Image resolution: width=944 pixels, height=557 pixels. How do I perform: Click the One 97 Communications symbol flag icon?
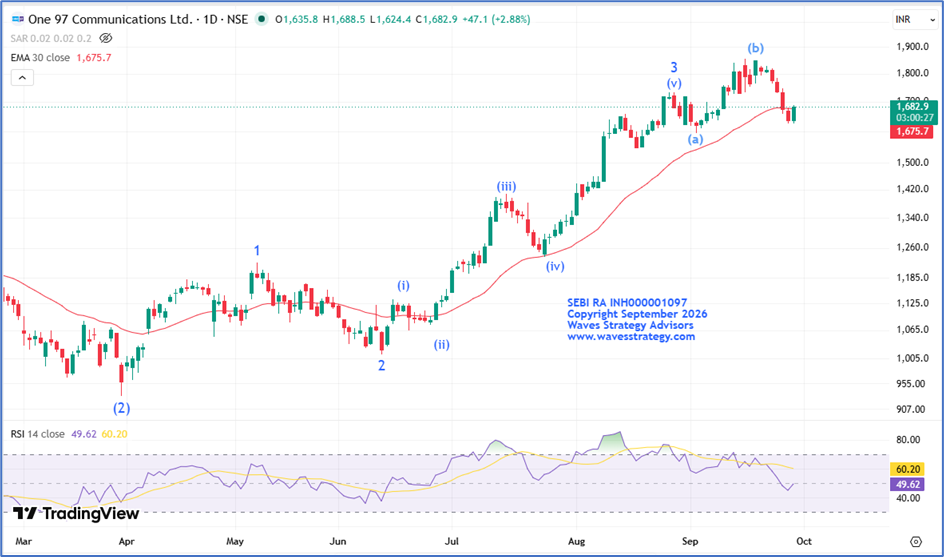(x=18, y=19)
